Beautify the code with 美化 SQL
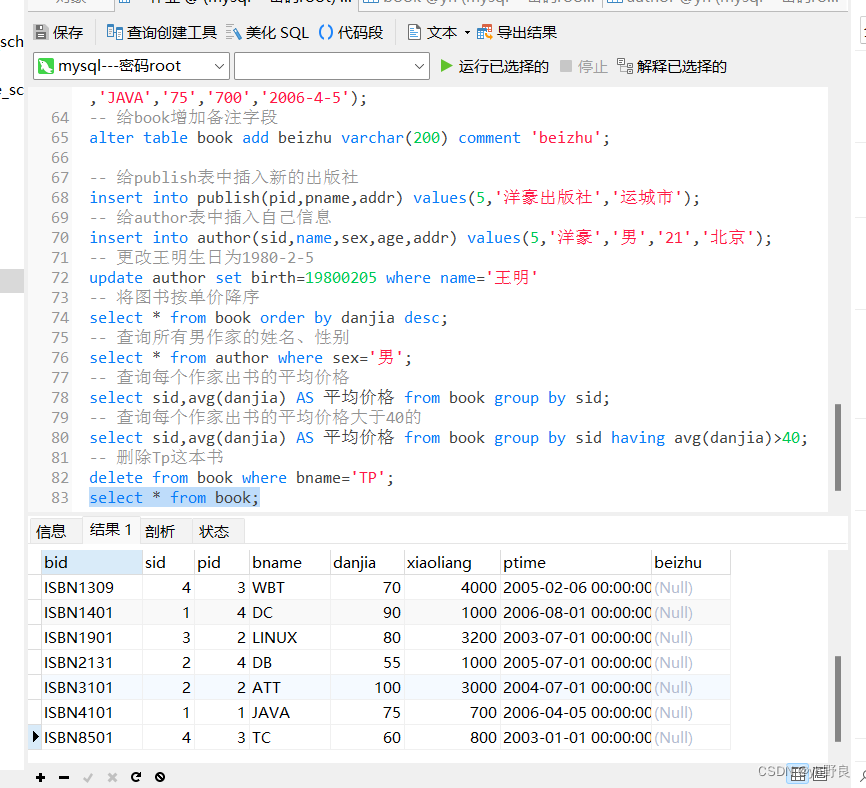The width and height of the screenshot is (866, 788). pos(268,33)
